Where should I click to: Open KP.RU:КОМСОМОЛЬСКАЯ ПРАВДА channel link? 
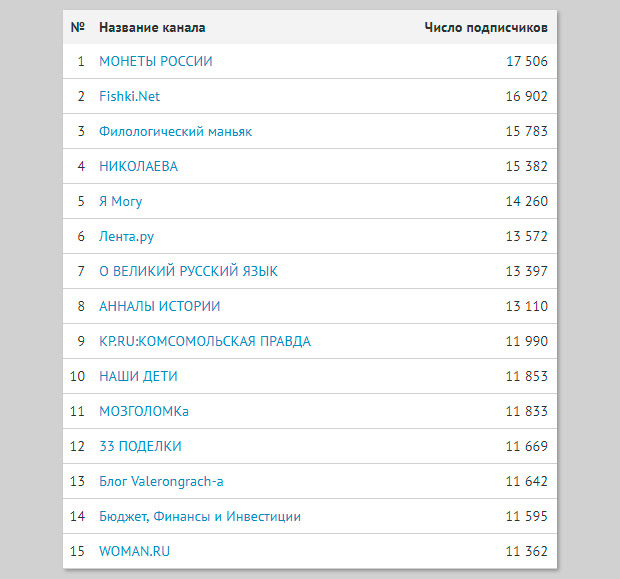click(204, 341)
